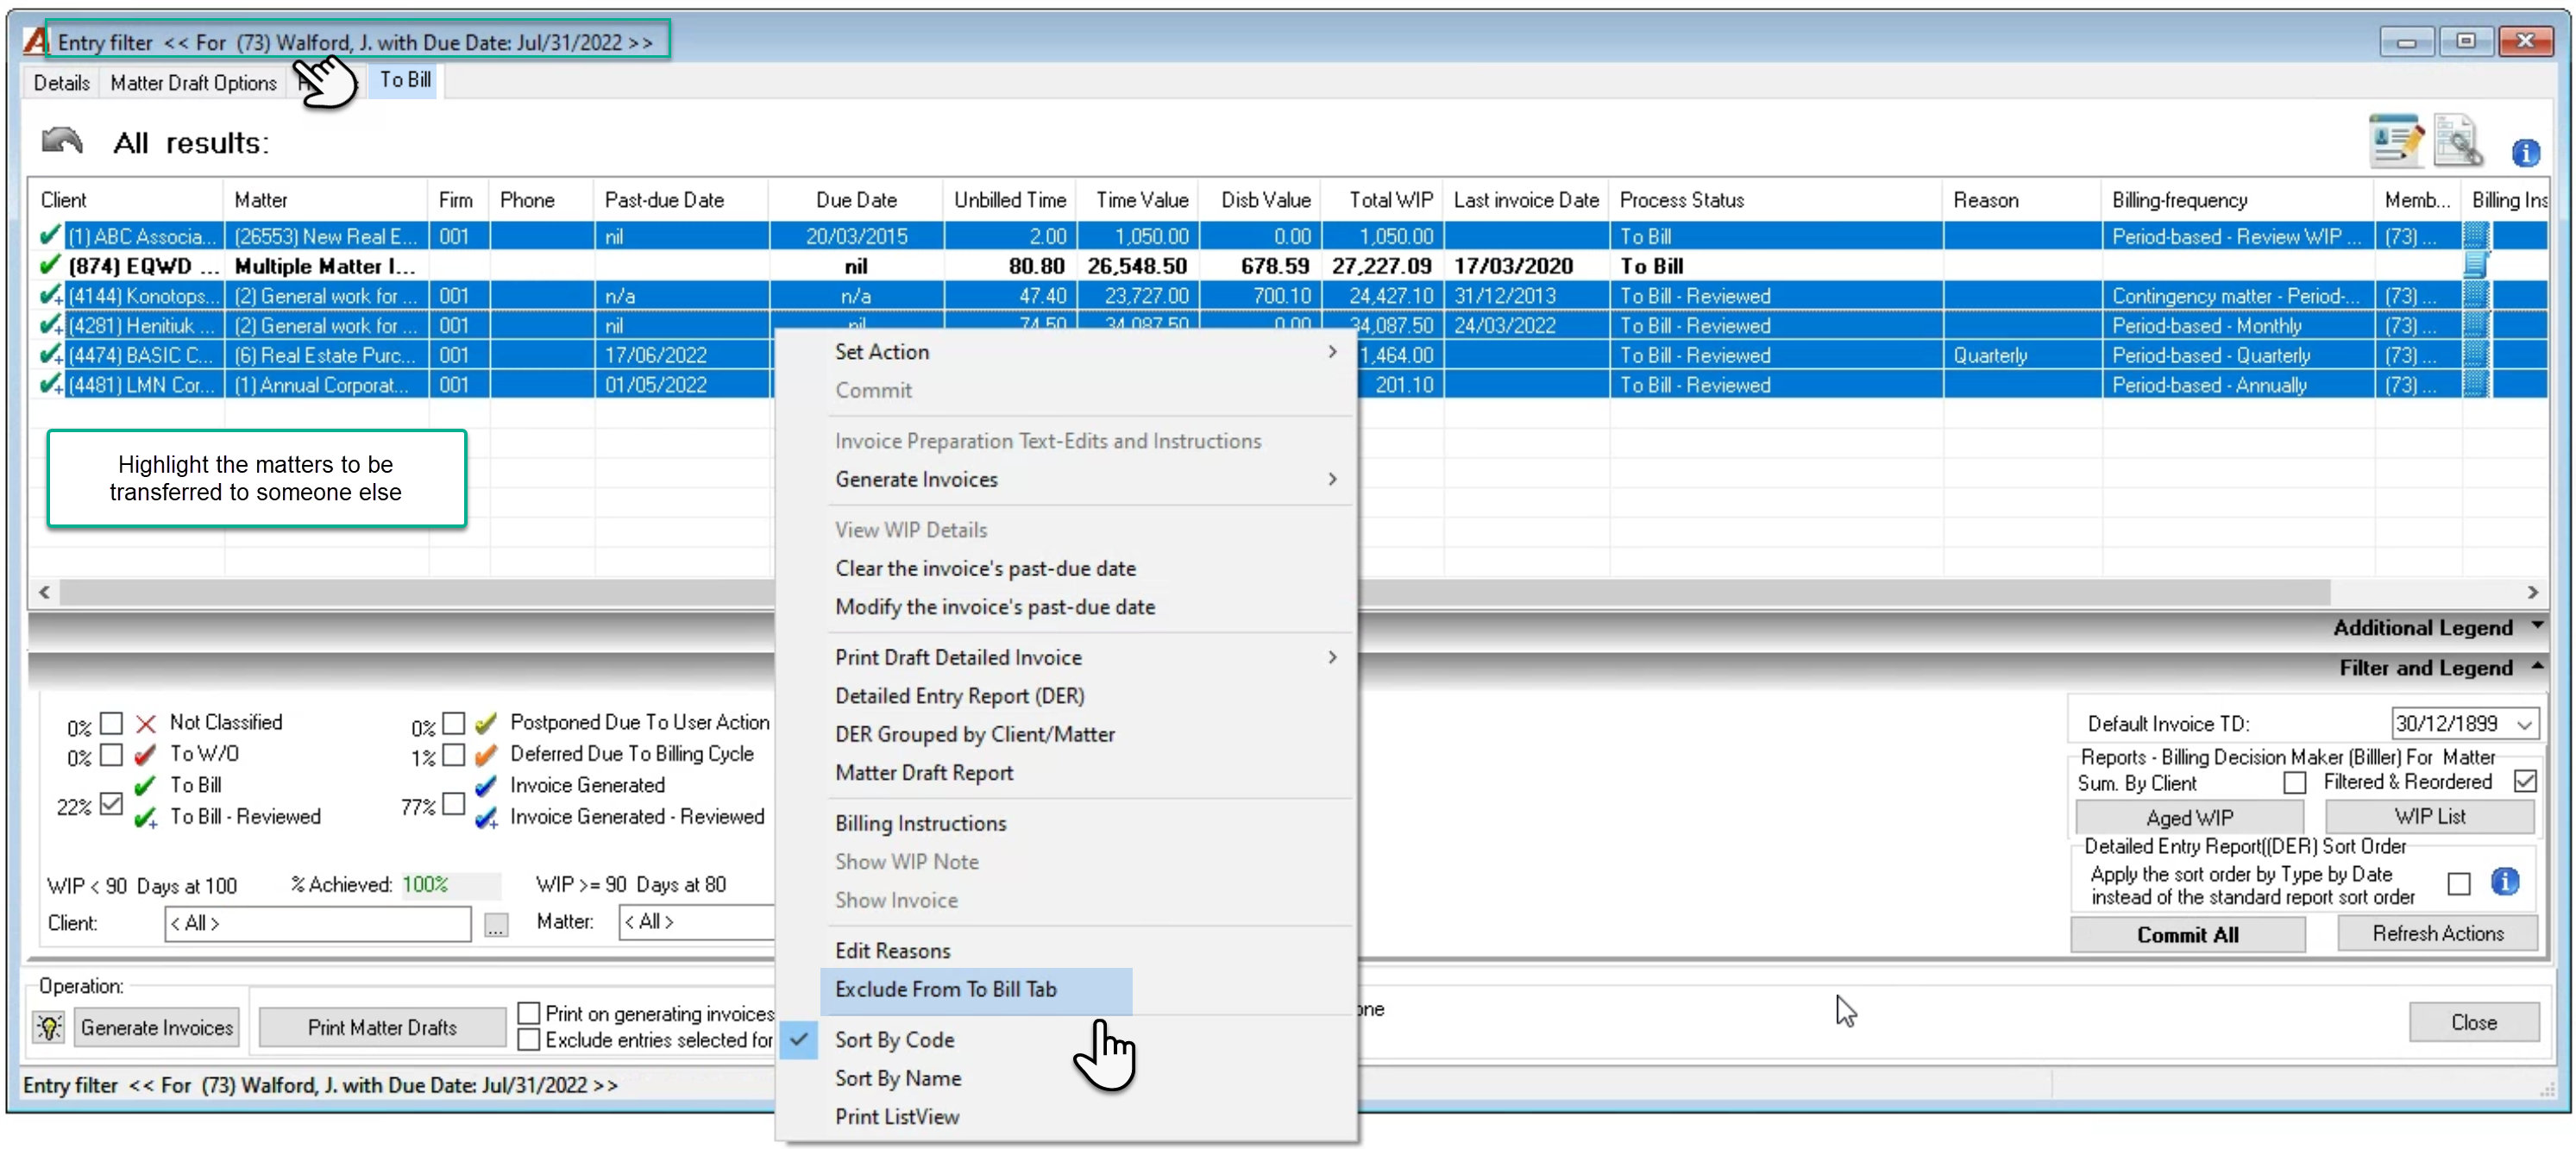Click orange check Deferred Due legend icon

click(x=486, y=755)
